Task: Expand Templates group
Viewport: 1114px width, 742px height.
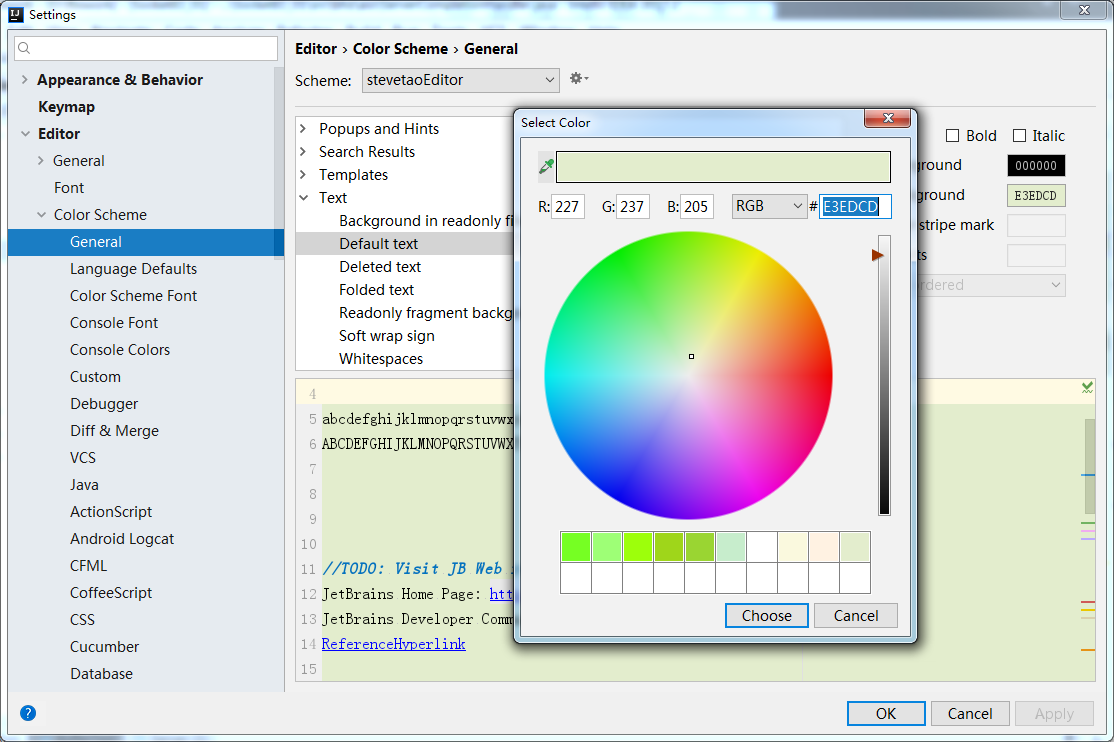Action: 303,175
